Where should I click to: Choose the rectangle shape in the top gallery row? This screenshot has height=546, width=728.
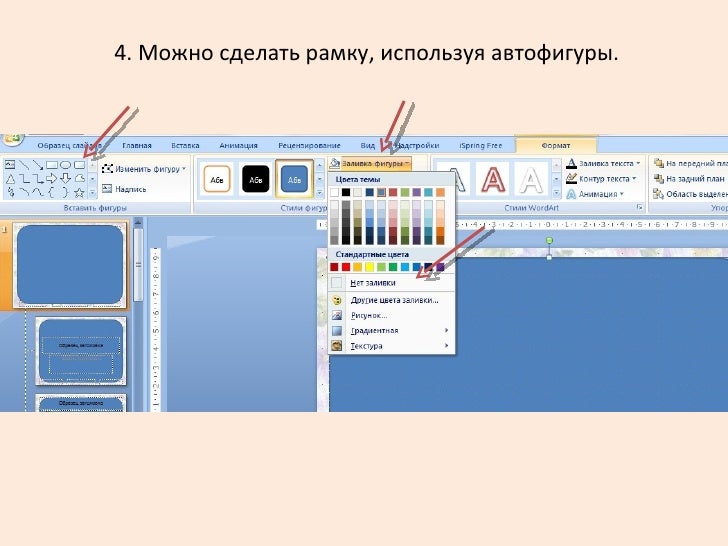click(52, 165)
